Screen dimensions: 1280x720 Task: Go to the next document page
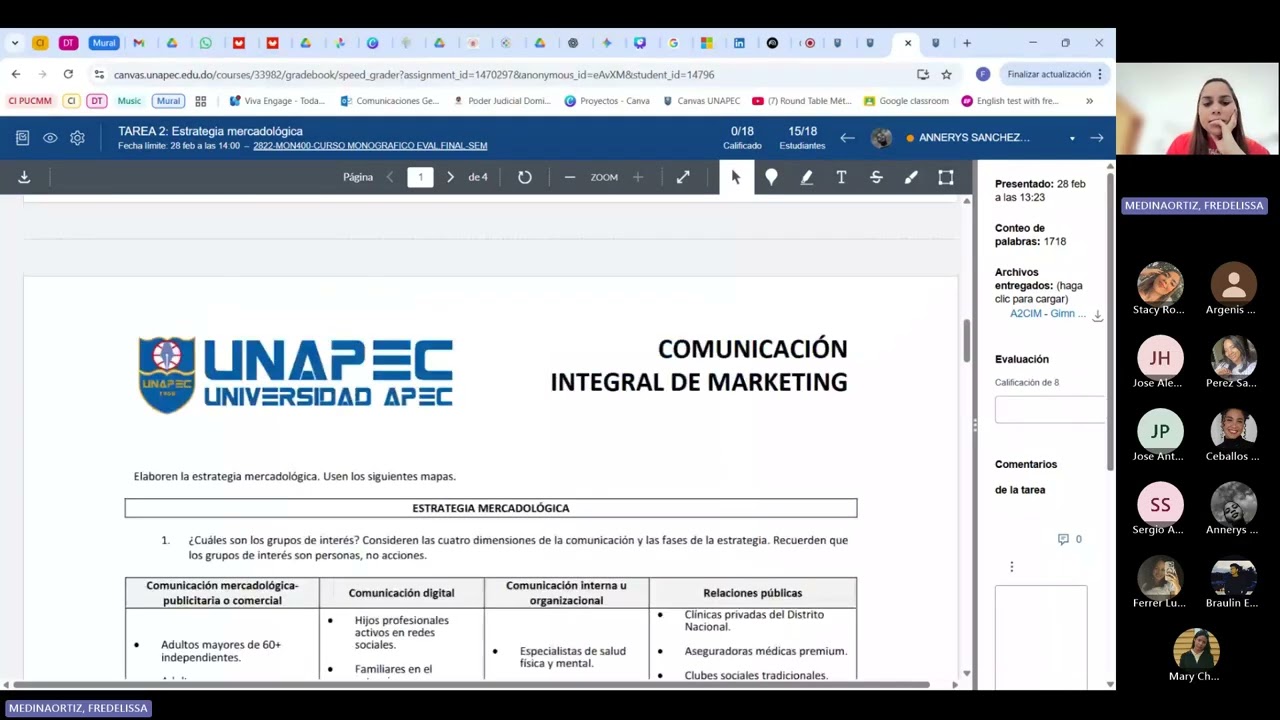pos(450,177)
